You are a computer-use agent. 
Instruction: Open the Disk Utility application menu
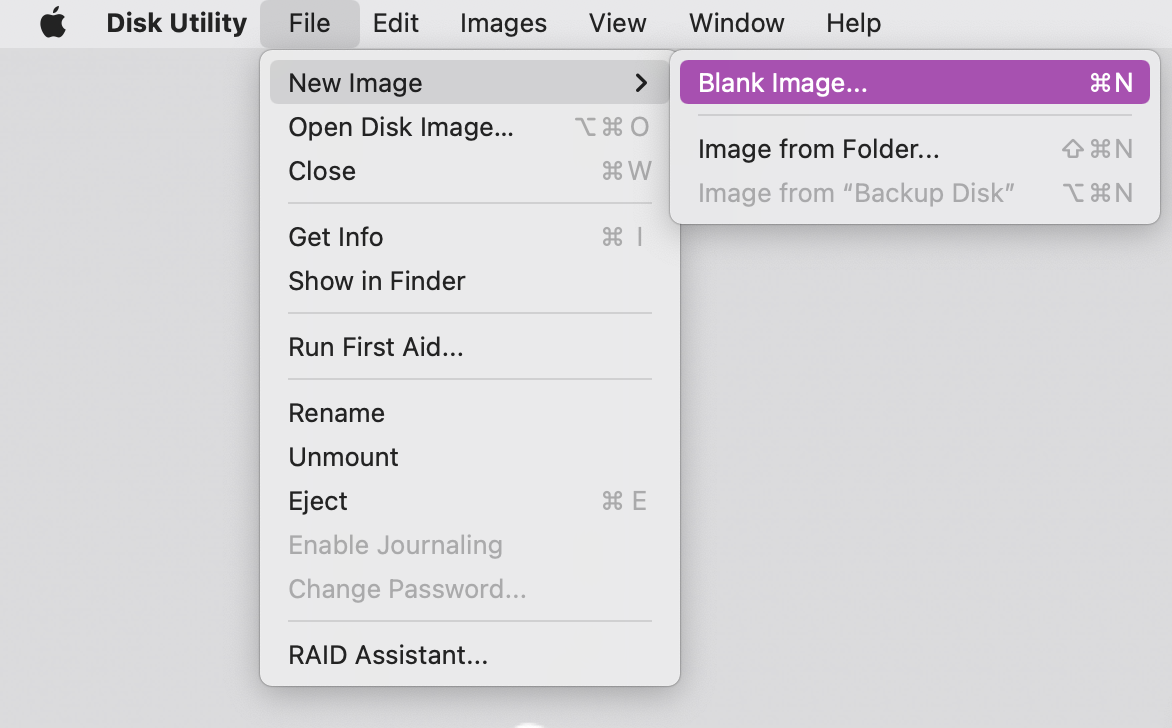pos(176,23)
